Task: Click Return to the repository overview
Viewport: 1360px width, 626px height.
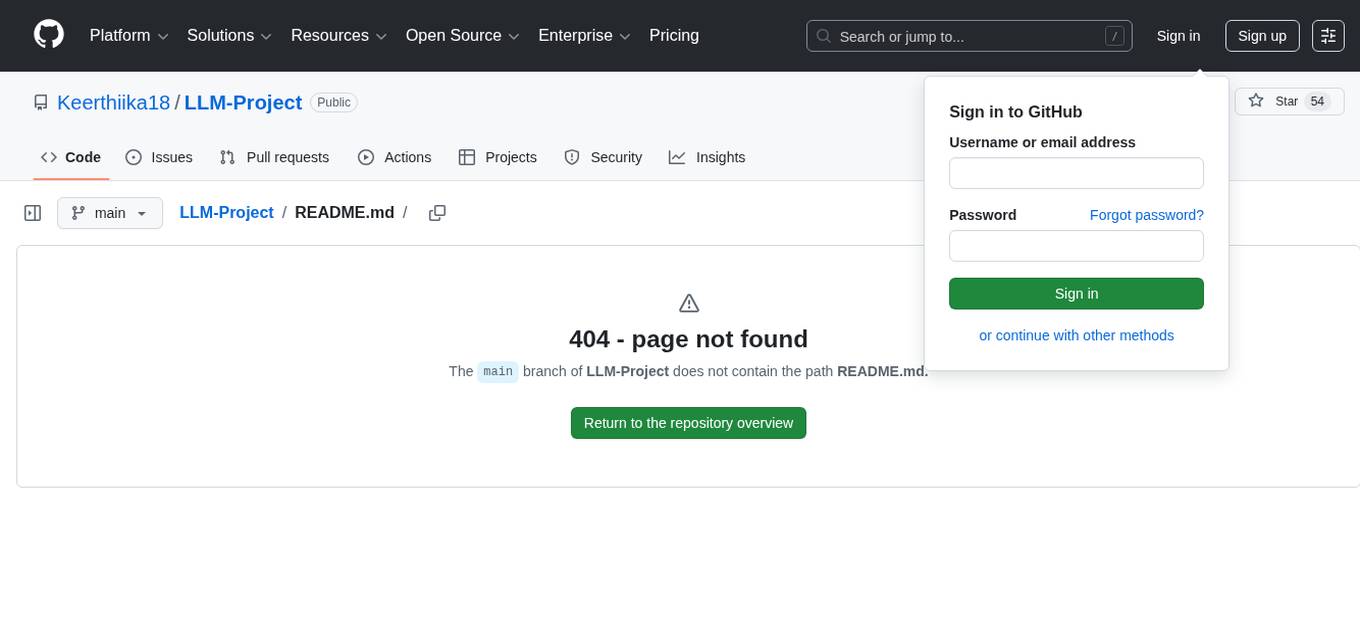Action: click(x=688, y=422)
